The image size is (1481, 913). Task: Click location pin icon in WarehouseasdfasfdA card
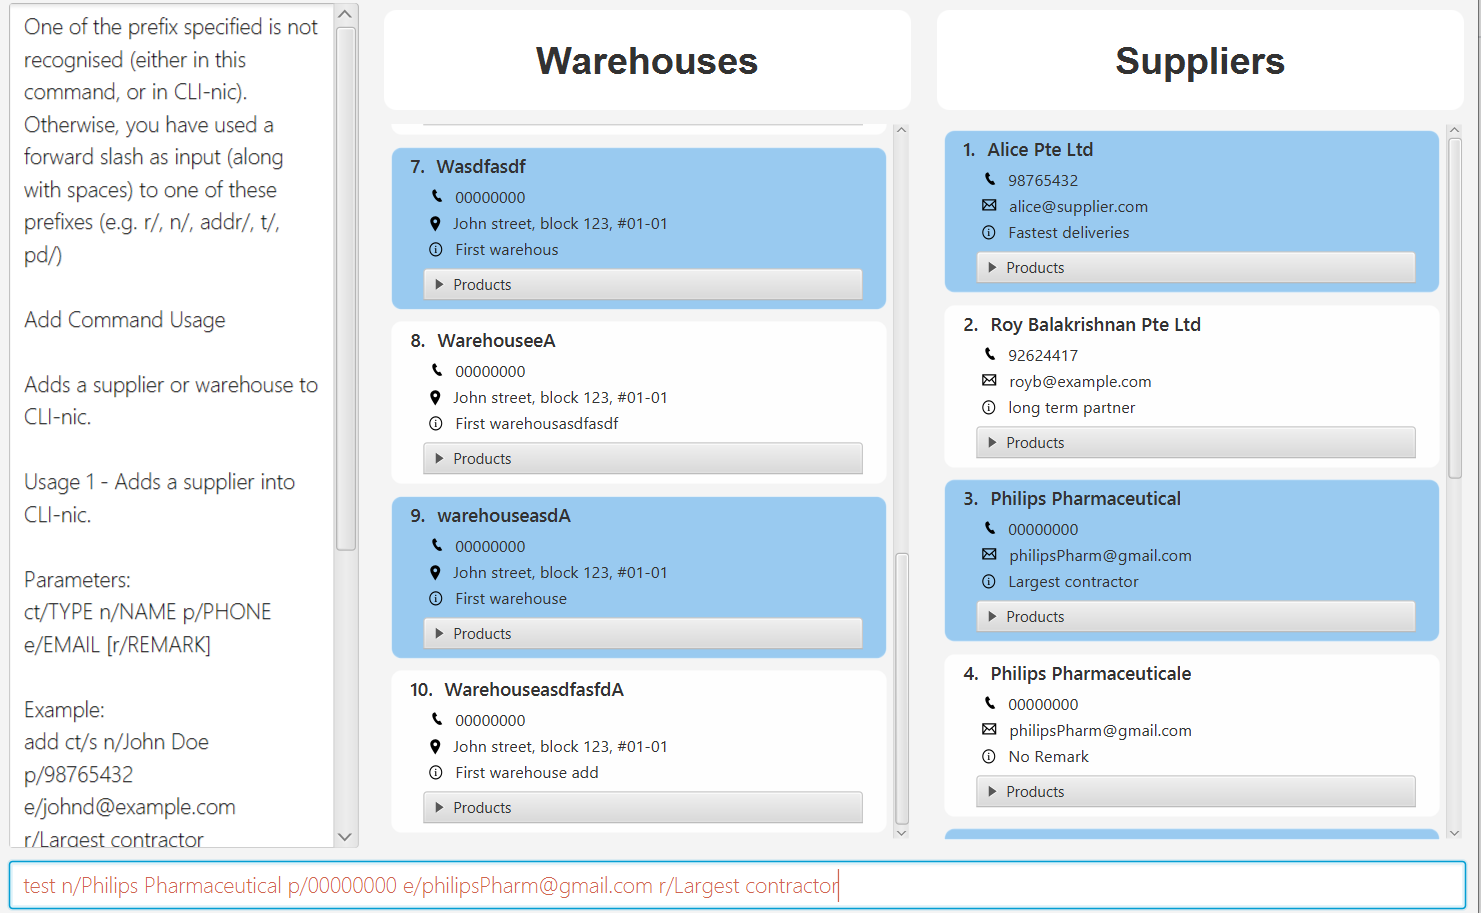(435, 746)
